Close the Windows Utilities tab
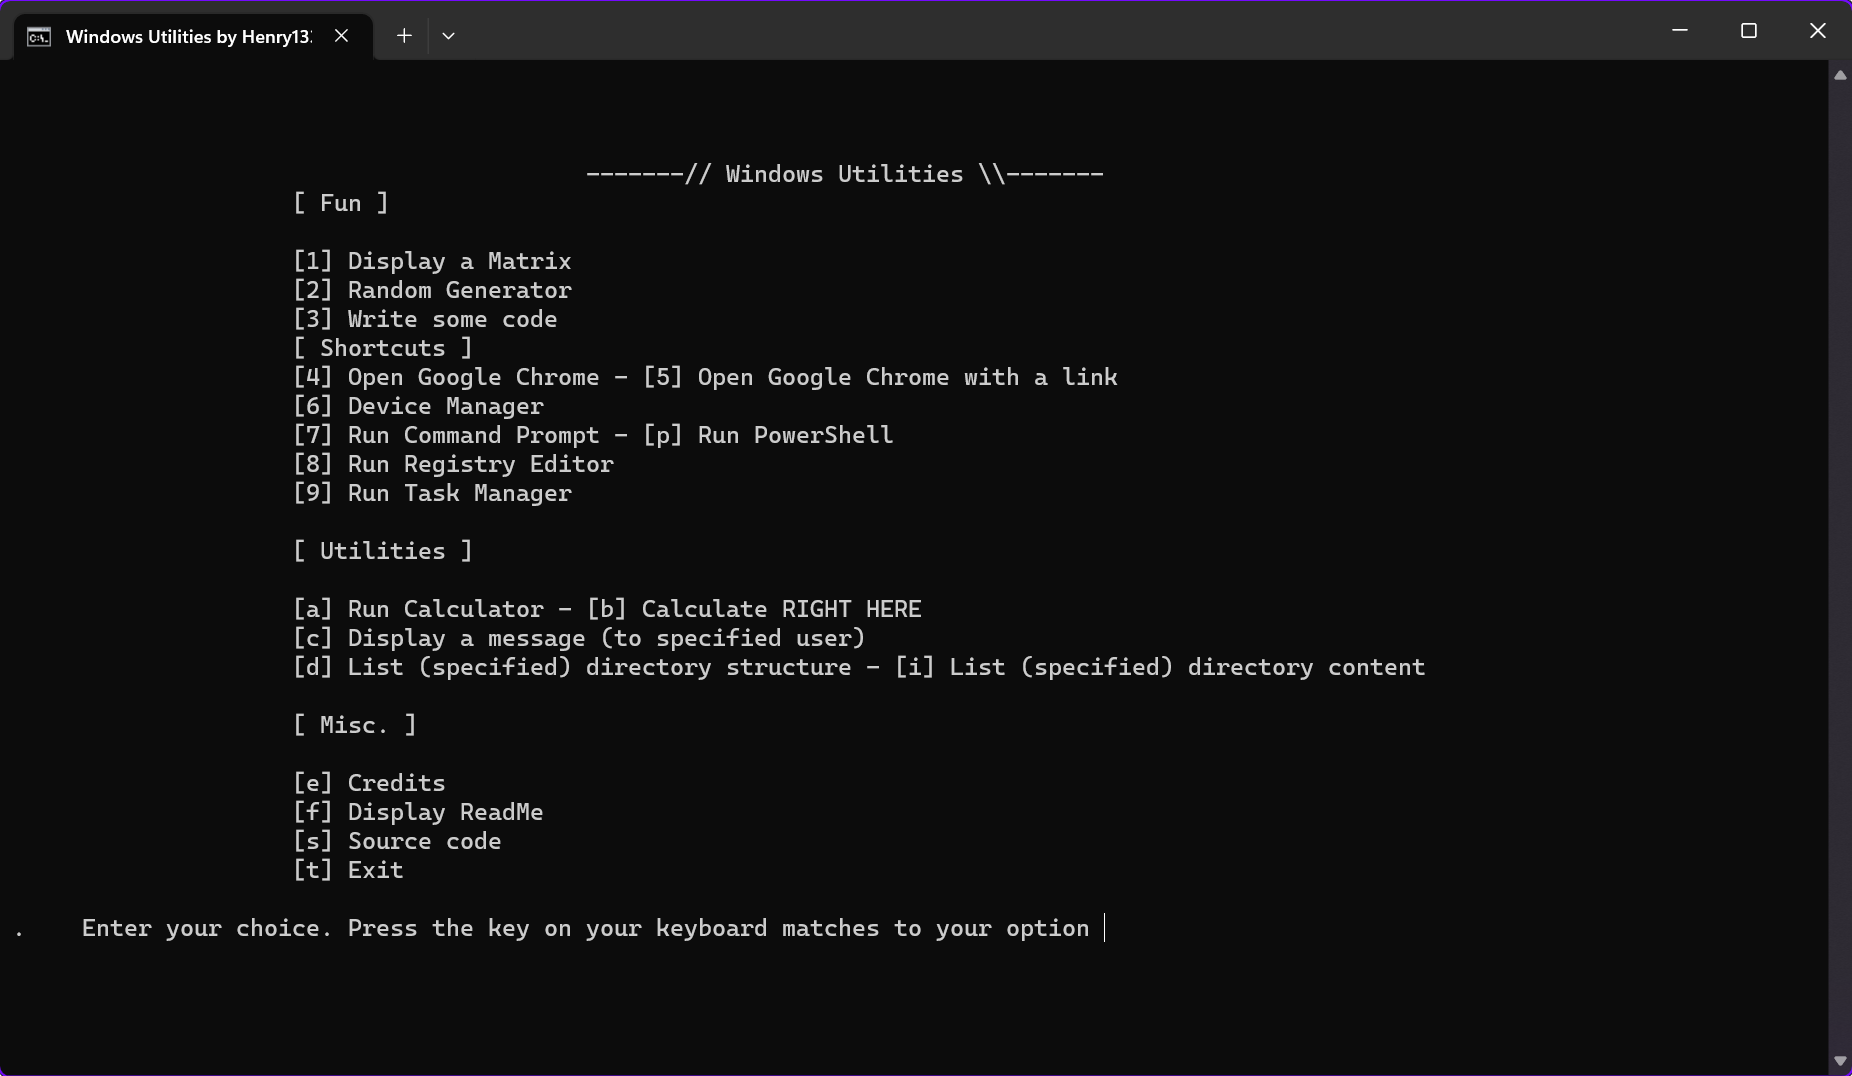The image size is (1852, 1076). tap(341, 36)
